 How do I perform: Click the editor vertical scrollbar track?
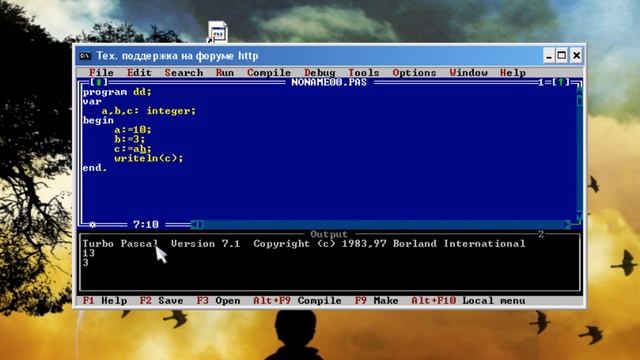point(579,154)
